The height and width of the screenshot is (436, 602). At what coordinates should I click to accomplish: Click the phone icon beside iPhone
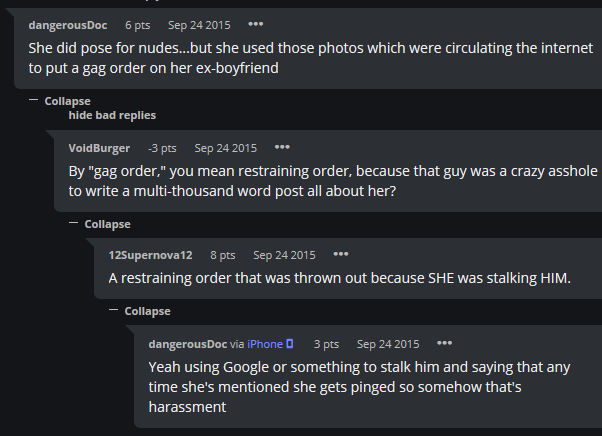[x=290, y=344]
